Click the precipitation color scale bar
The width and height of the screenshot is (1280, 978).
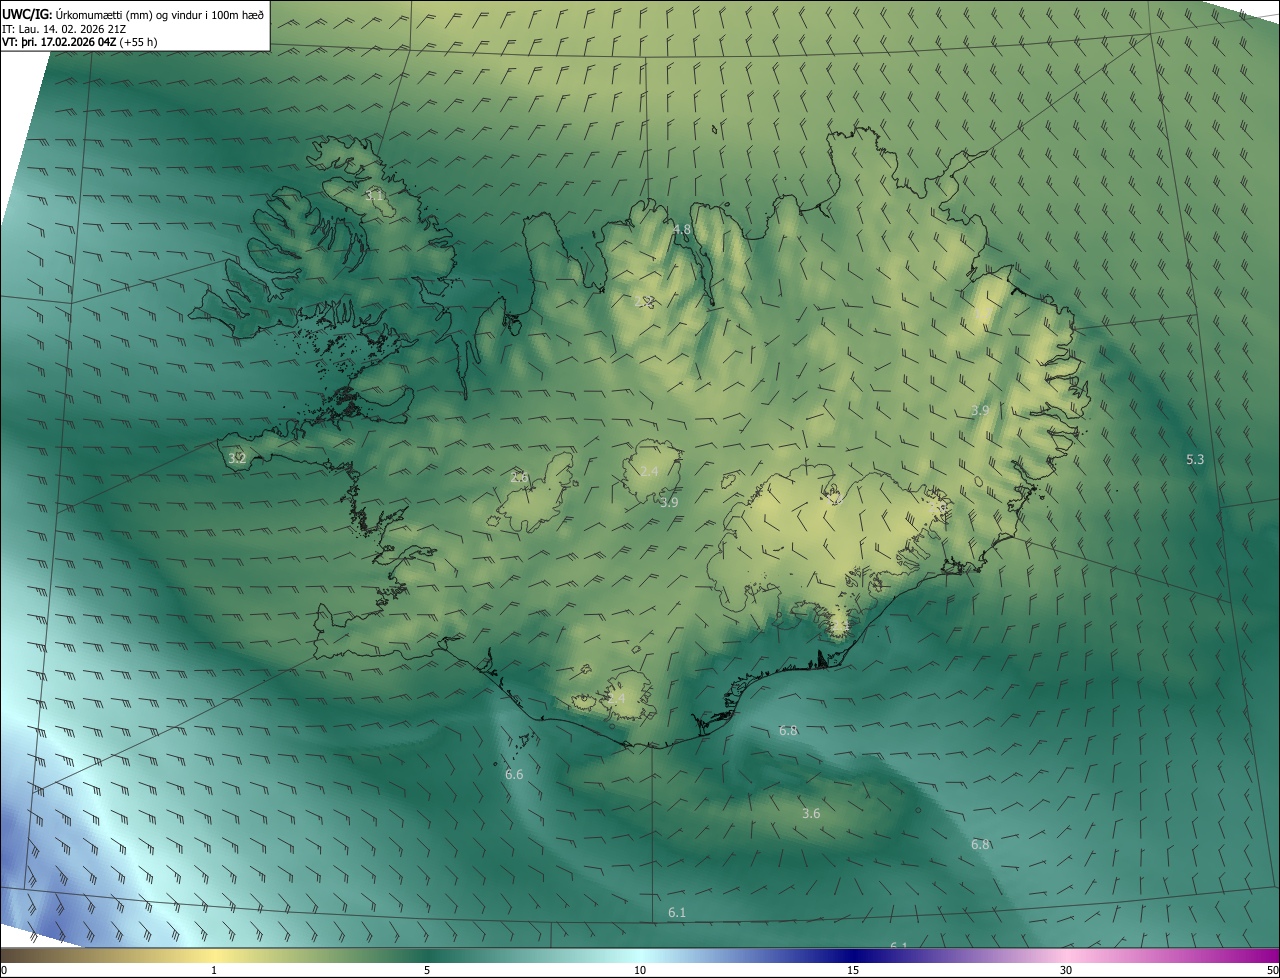pyautogui.click(x=640, y=956)
